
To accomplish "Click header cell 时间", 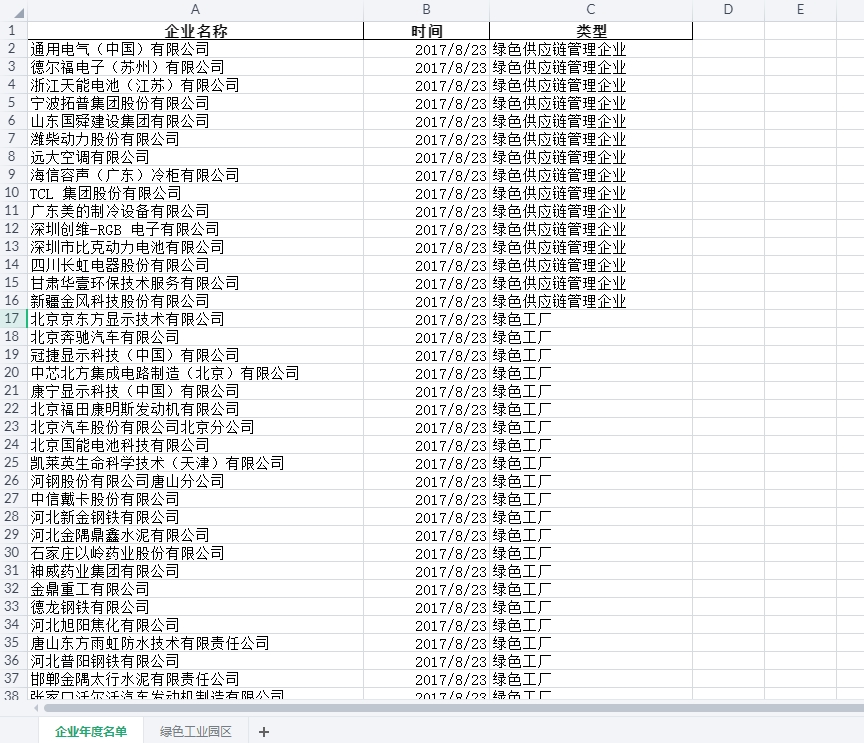I will point(426,31).
